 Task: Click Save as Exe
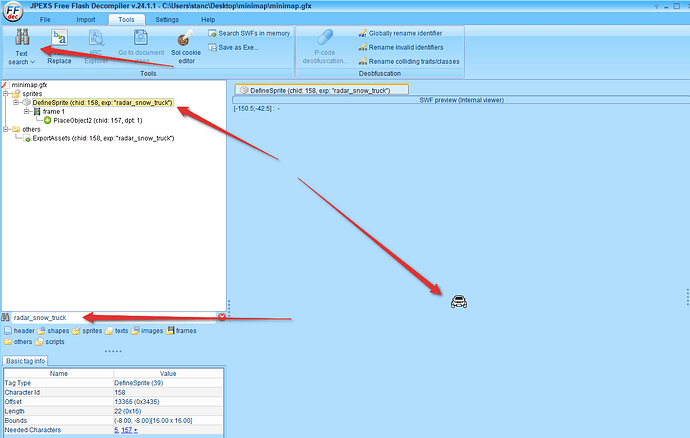point(233,48)
